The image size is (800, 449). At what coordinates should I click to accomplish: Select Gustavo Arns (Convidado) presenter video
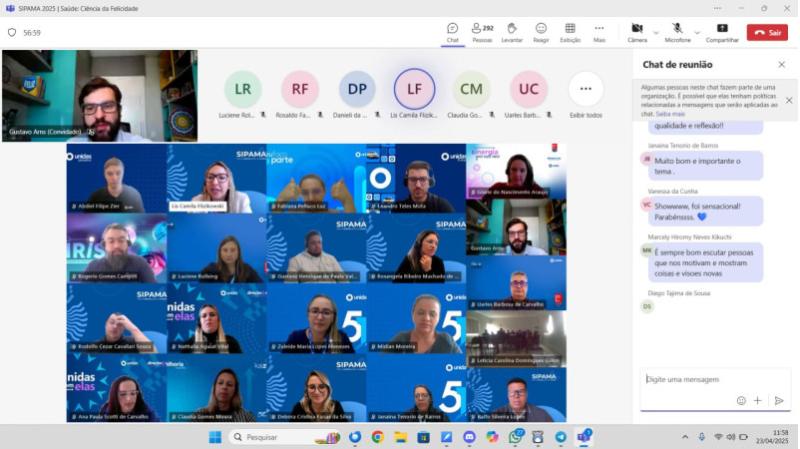coord(99,95)
